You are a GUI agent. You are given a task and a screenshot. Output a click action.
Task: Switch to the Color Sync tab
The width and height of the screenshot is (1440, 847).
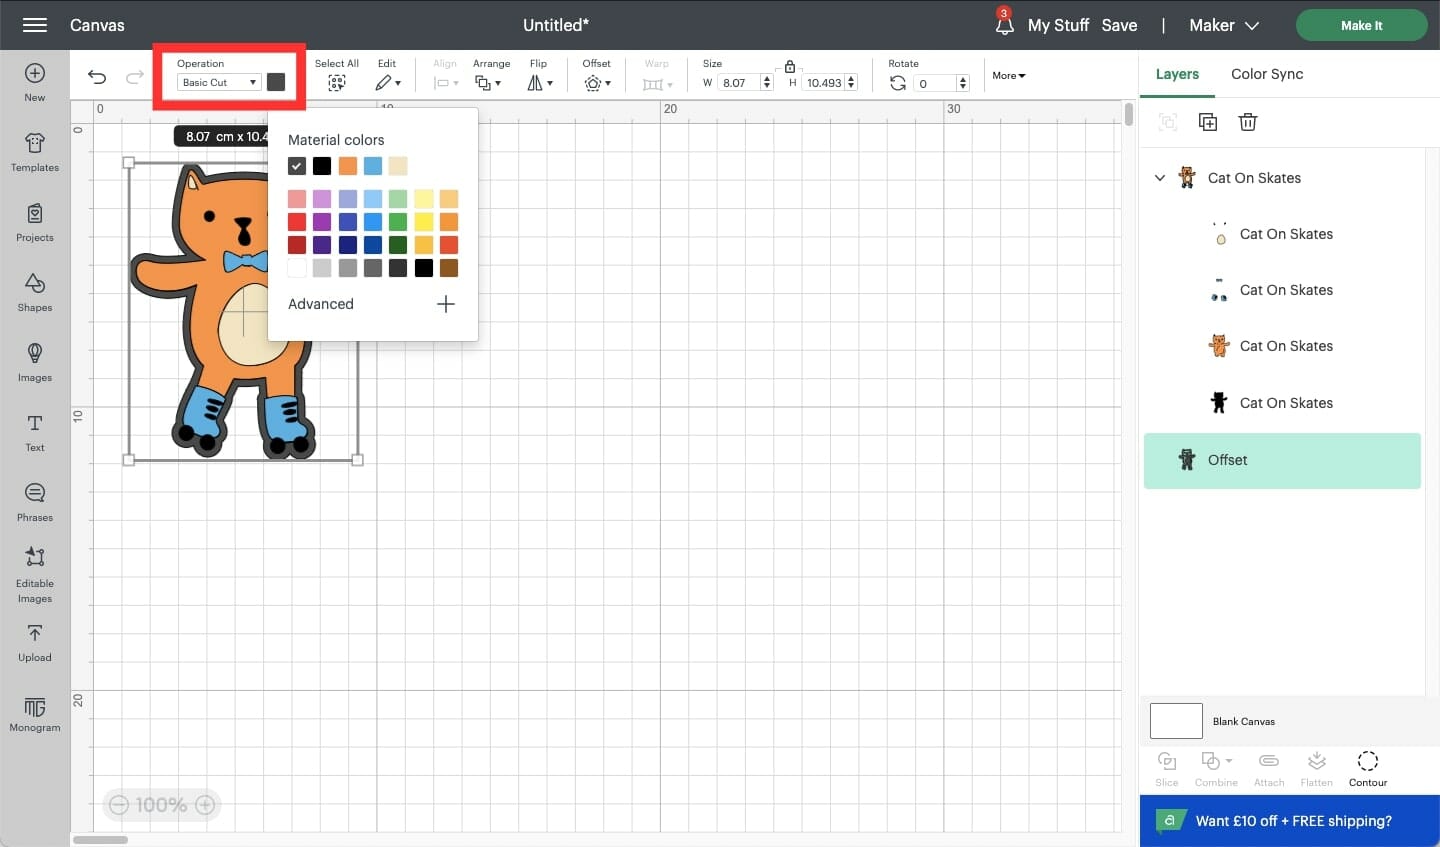pos(1266,74)
